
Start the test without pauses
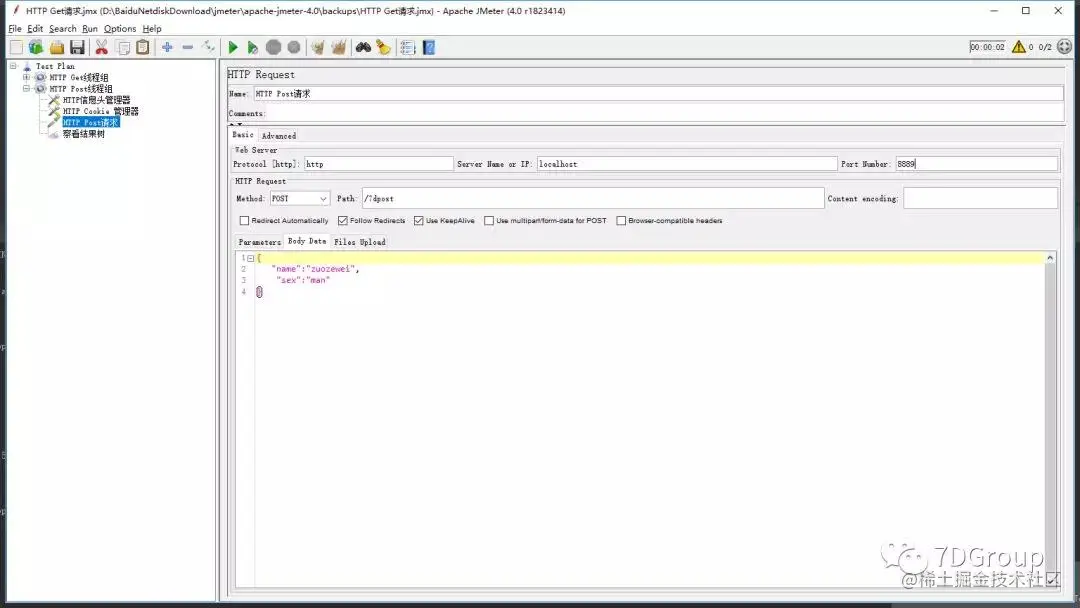[253, 48]
